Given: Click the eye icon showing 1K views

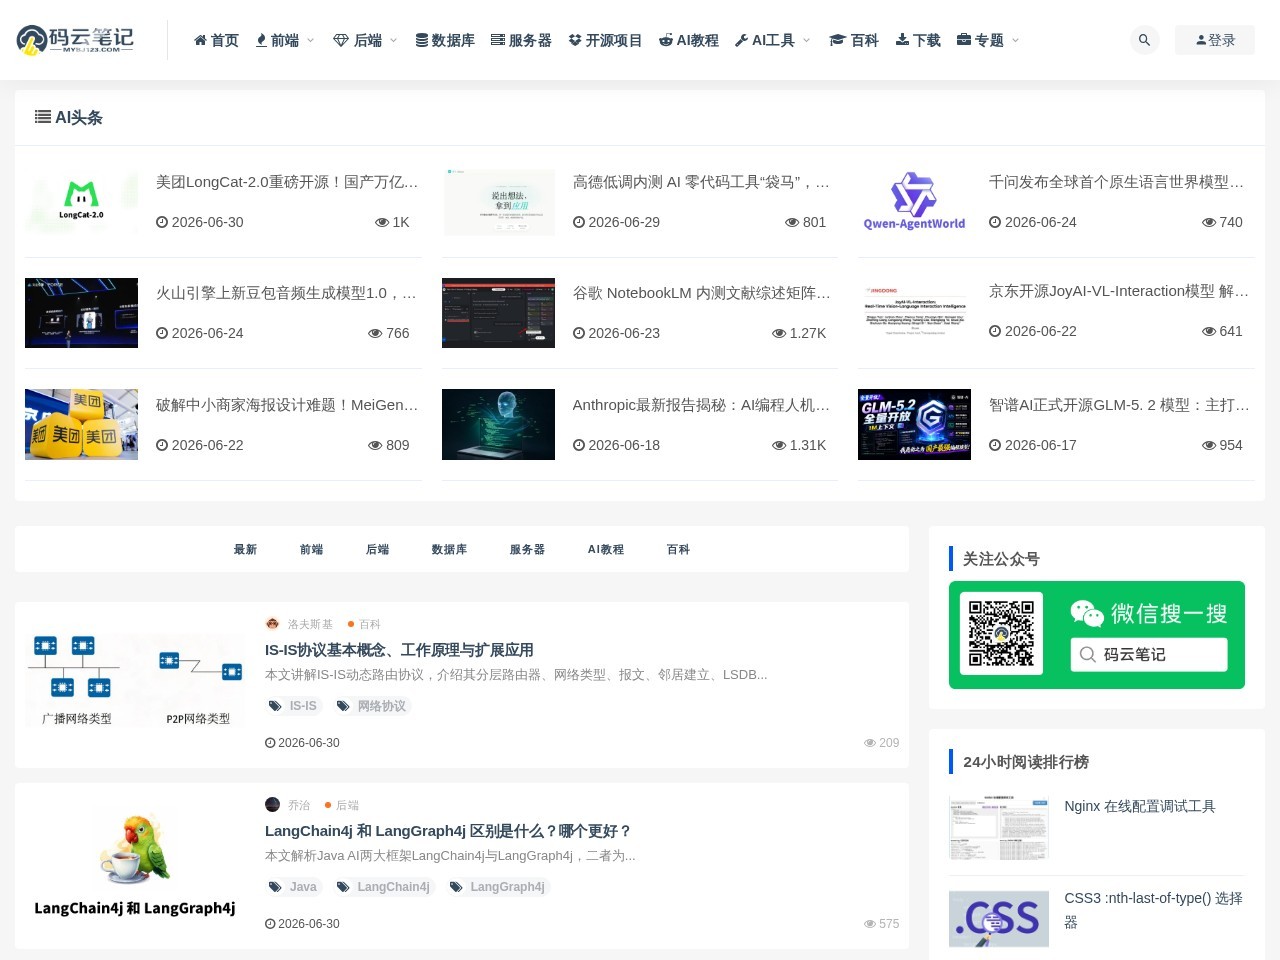Looking at the screenshot, I should tap(381, 222).
